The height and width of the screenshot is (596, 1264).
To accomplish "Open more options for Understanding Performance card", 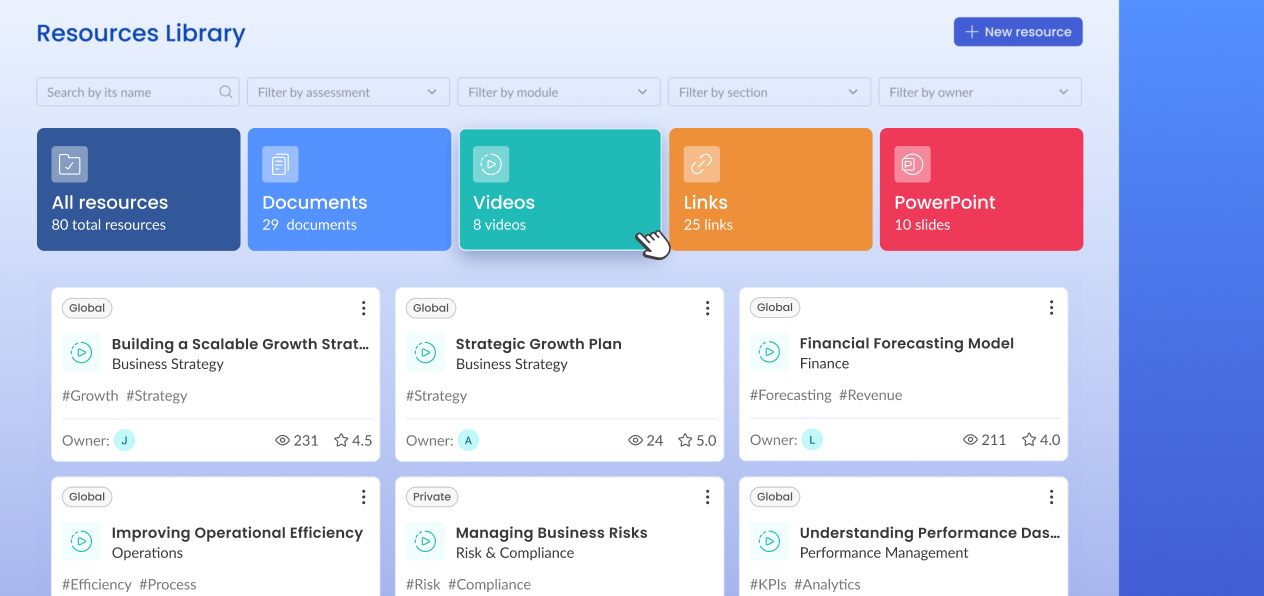I will pyautogui.click(x=1051, y=497).
